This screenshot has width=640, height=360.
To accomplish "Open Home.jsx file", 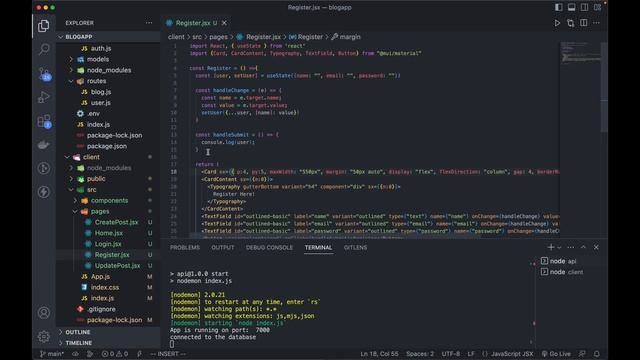I will (x=108, y=233).
